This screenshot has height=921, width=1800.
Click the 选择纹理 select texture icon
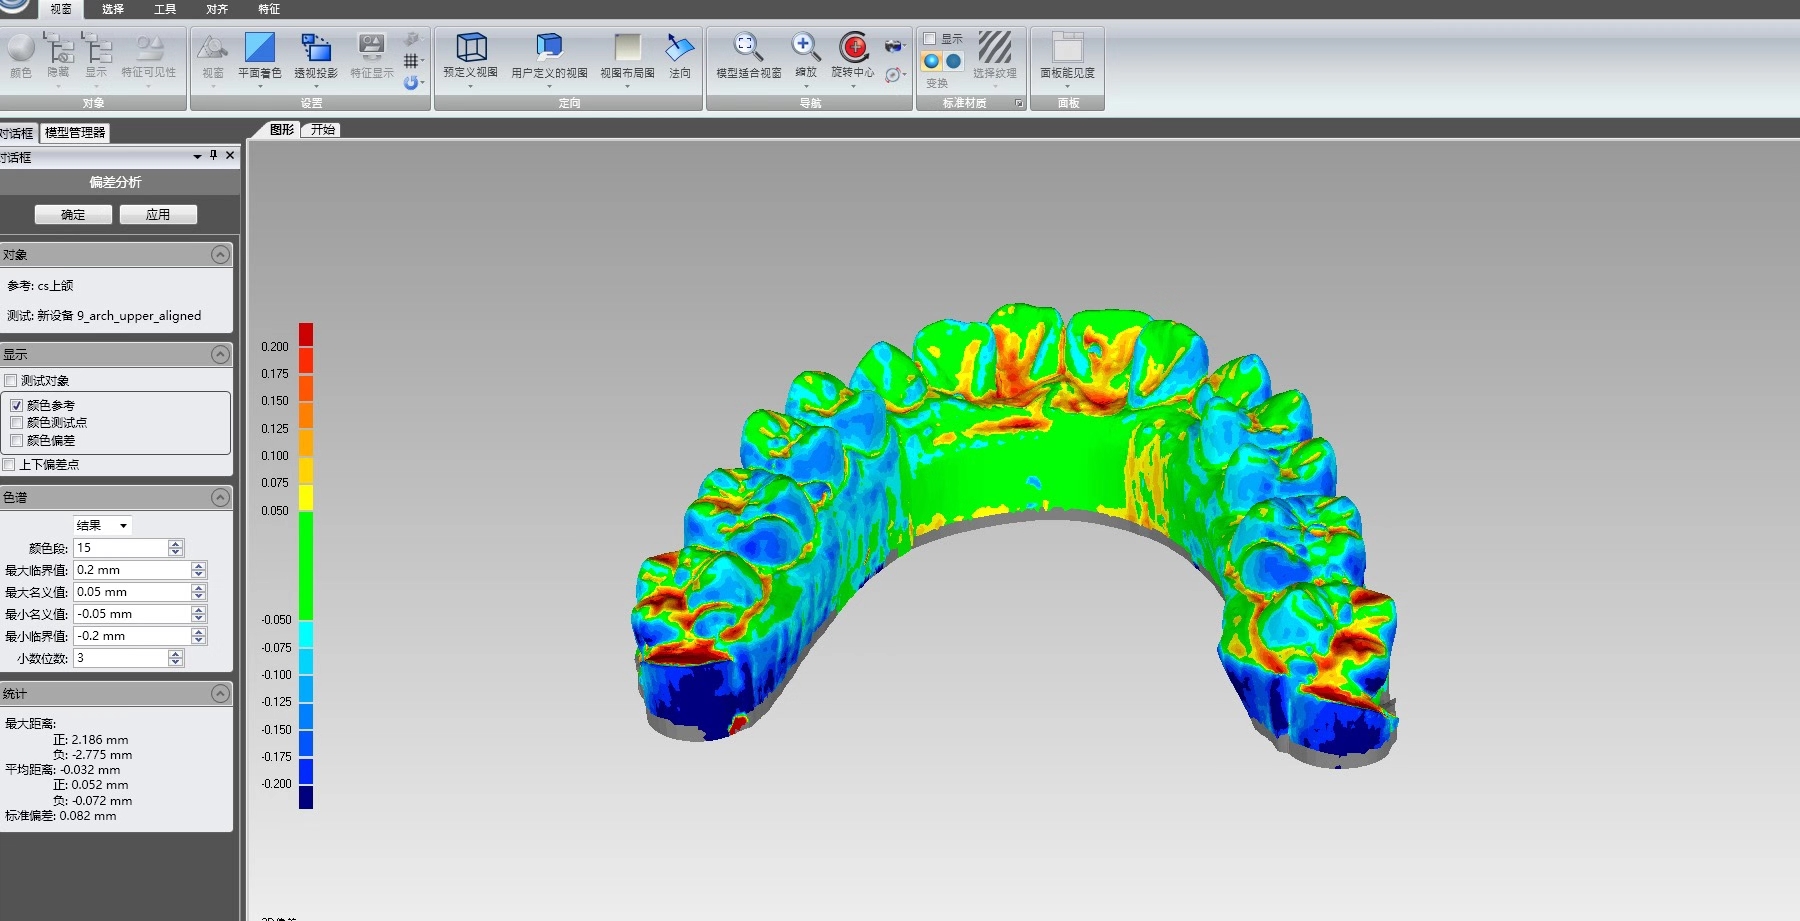click(995, 47)
